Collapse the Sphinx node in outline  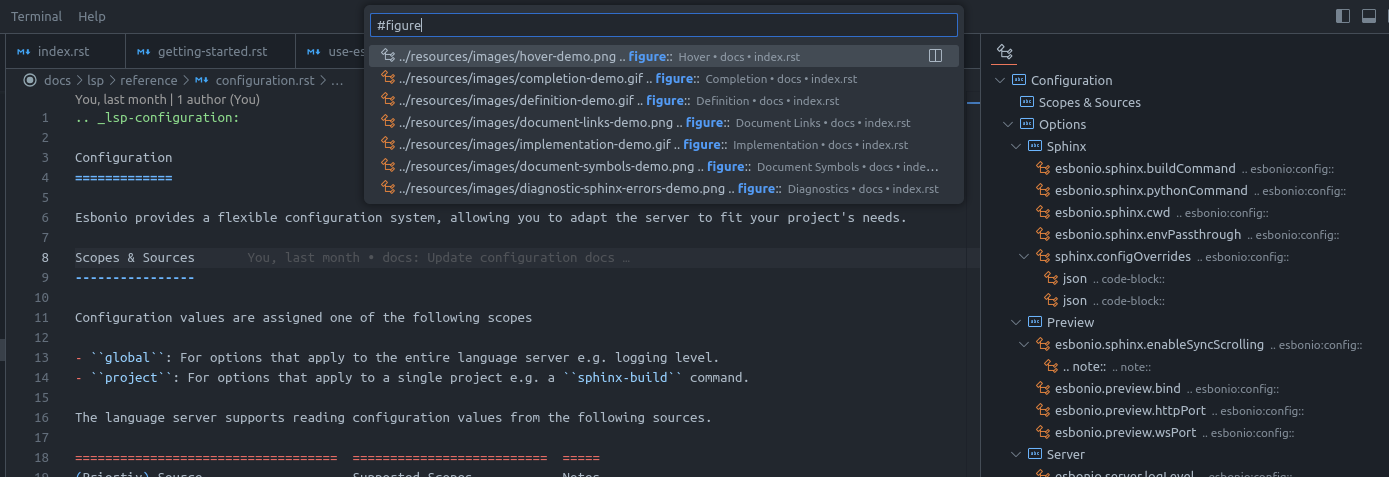coord(1016,146)
